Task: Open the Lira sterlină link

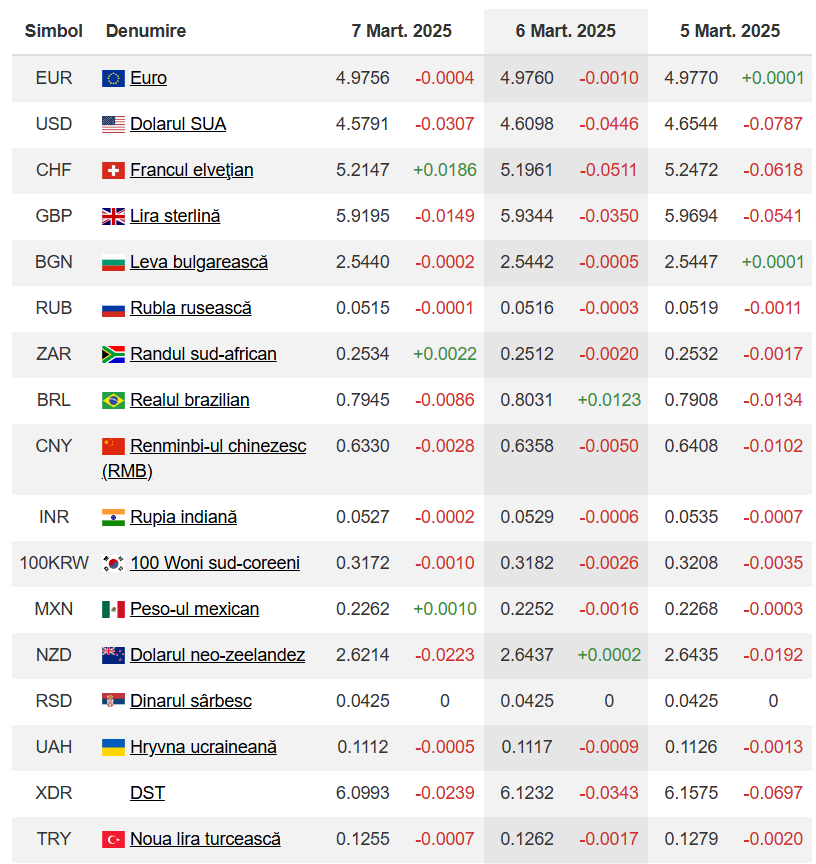Action: coord(175,216)
